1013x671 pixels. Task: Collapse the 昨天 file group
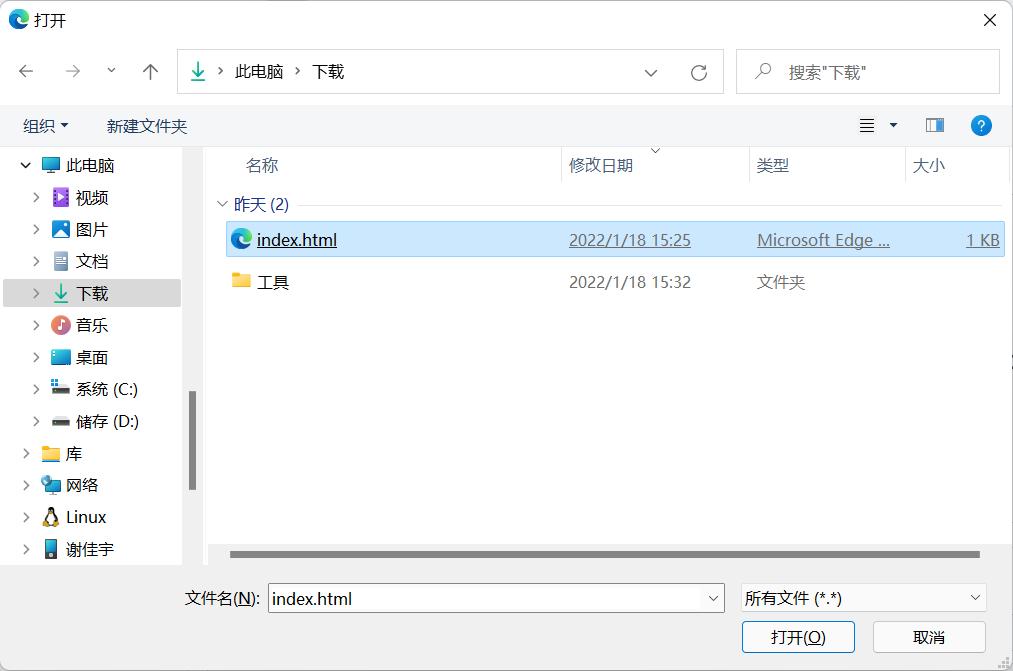tap(222, 204)
